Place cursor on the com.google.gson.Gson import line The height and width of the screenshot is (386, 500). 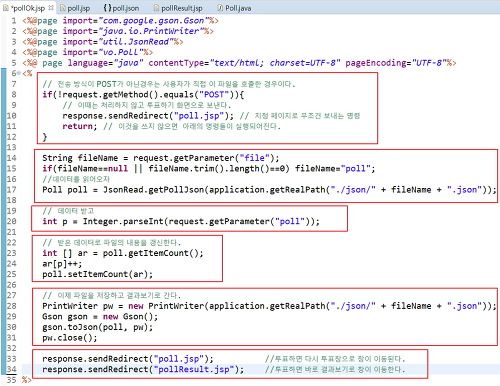pos(120,21)
